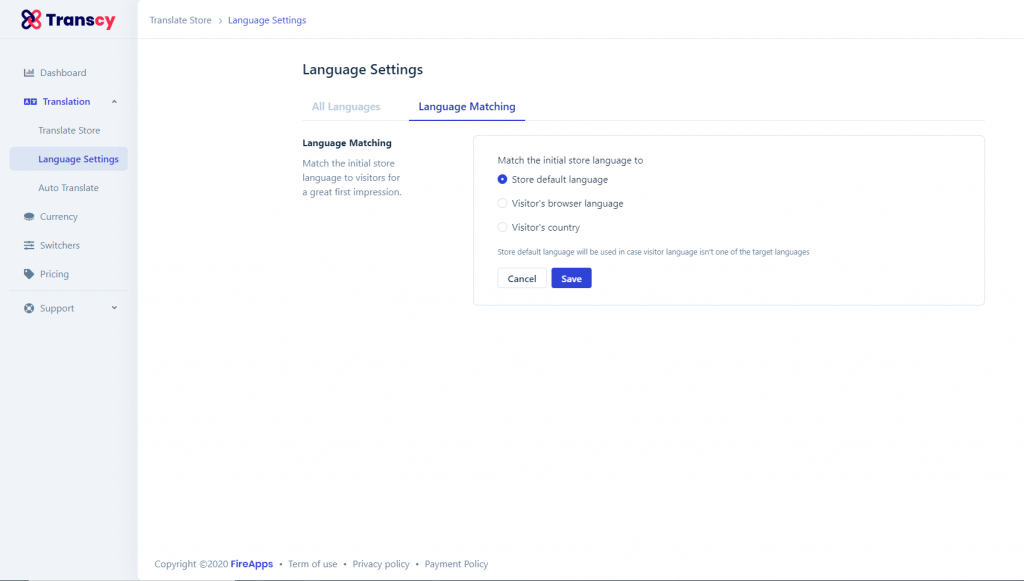Click the Currency coins icon
The width and height of the screenshot is (1024, 581).
click(29, 217)
